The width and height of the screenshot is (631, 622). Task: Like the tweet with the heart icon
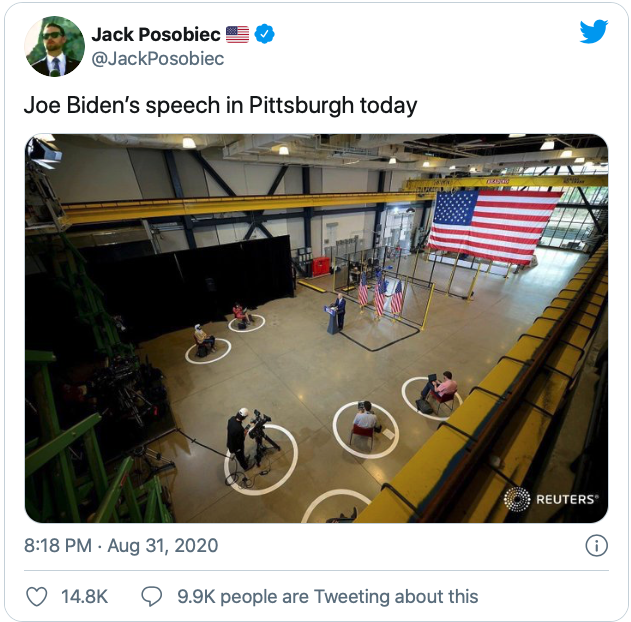(36, 597)
